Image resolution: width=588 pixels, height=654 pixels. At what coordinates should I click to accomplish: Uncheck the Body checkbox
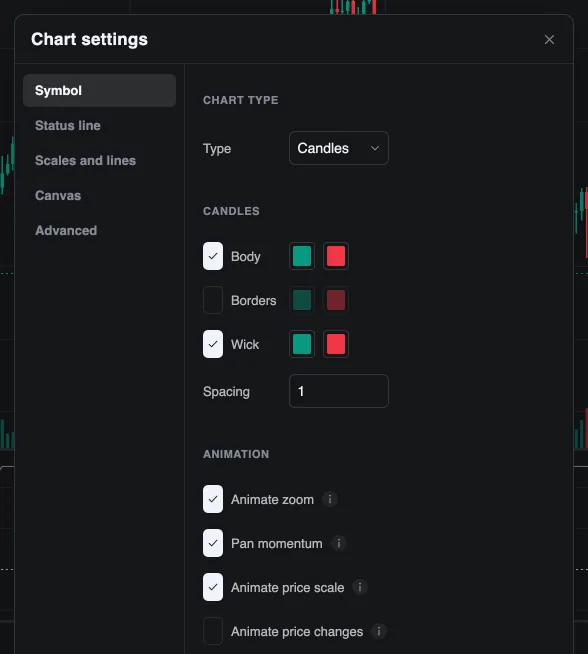(213, 256)
